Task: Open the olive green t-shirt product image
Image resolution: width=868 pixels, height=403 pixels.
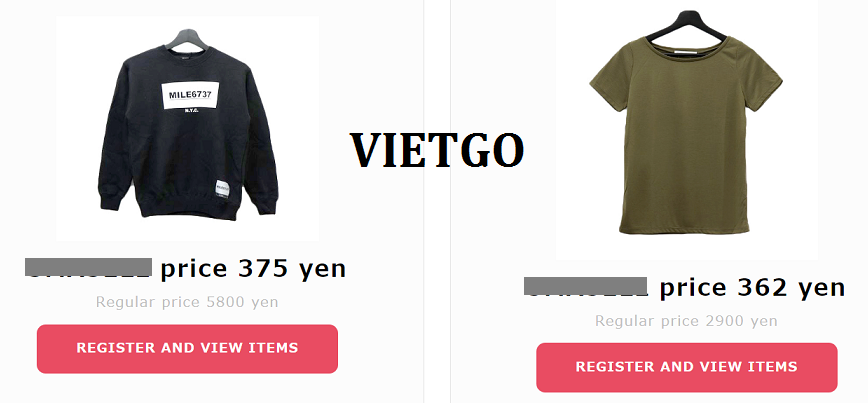Action: coord(686,130)
